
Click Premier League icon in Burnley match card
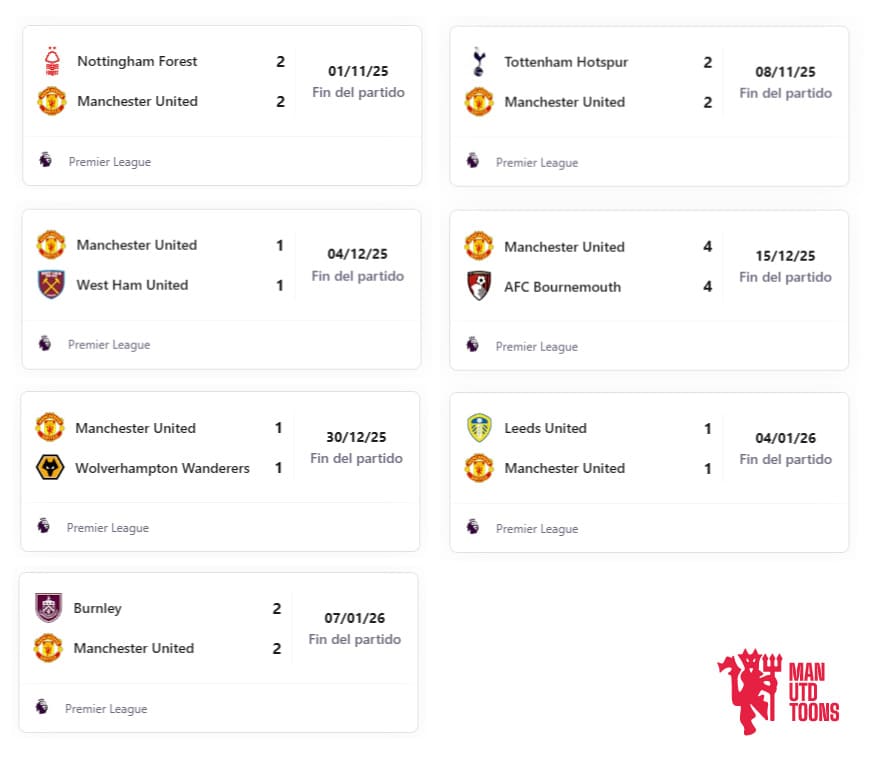point(42,707)
